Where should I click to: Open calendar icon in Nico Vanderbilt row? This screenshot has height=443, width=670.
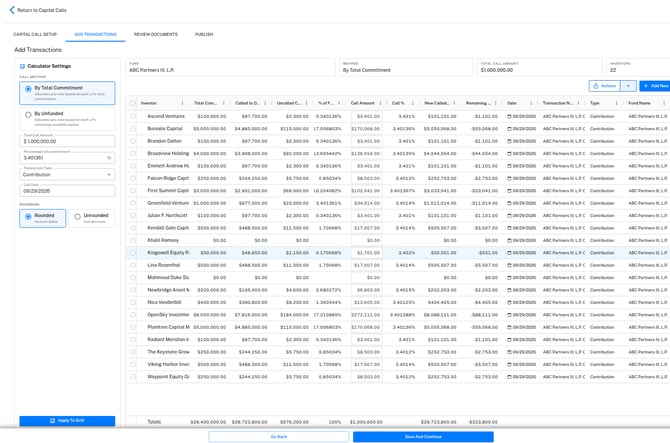509,302
